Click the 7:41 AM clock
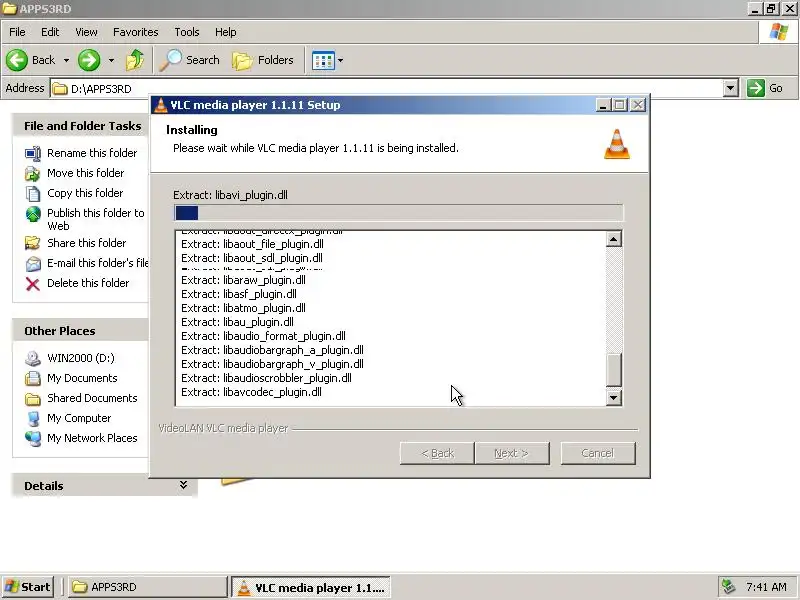This screenshot has width=800, height=600. pyautogui.click(x=766, y=587)
